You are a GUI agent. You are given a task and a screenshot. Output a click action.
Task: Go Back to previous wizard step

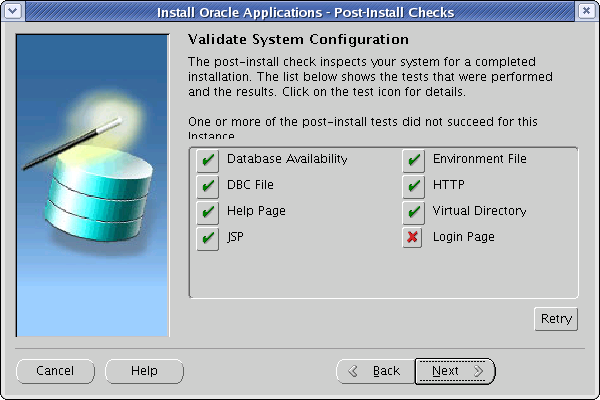coord(375,371)
